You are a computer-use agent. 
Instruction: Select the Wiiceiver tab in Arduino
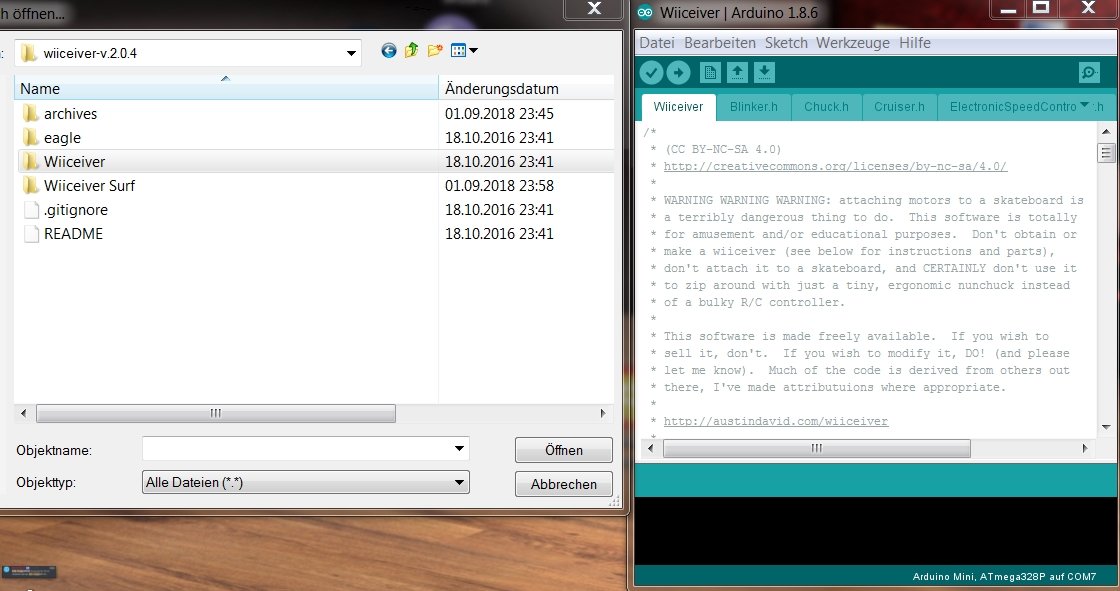pos(678,107)
